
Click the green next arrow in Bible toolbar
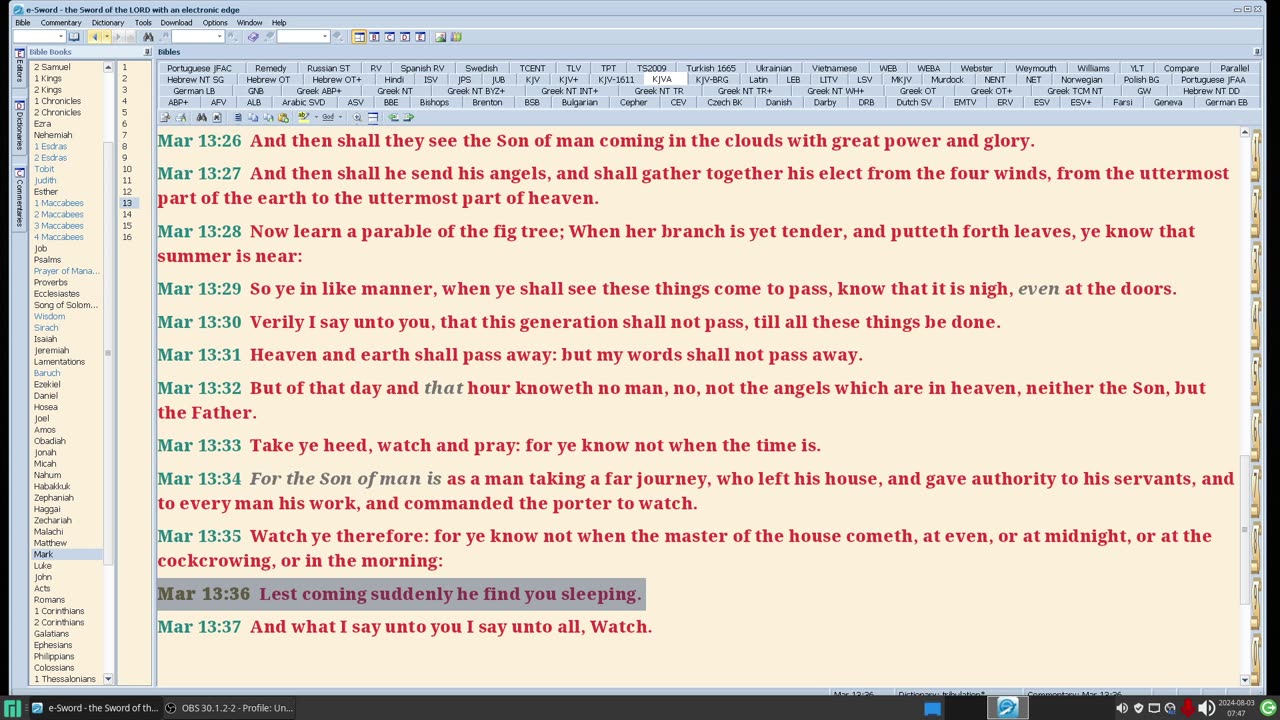(408, 117)
